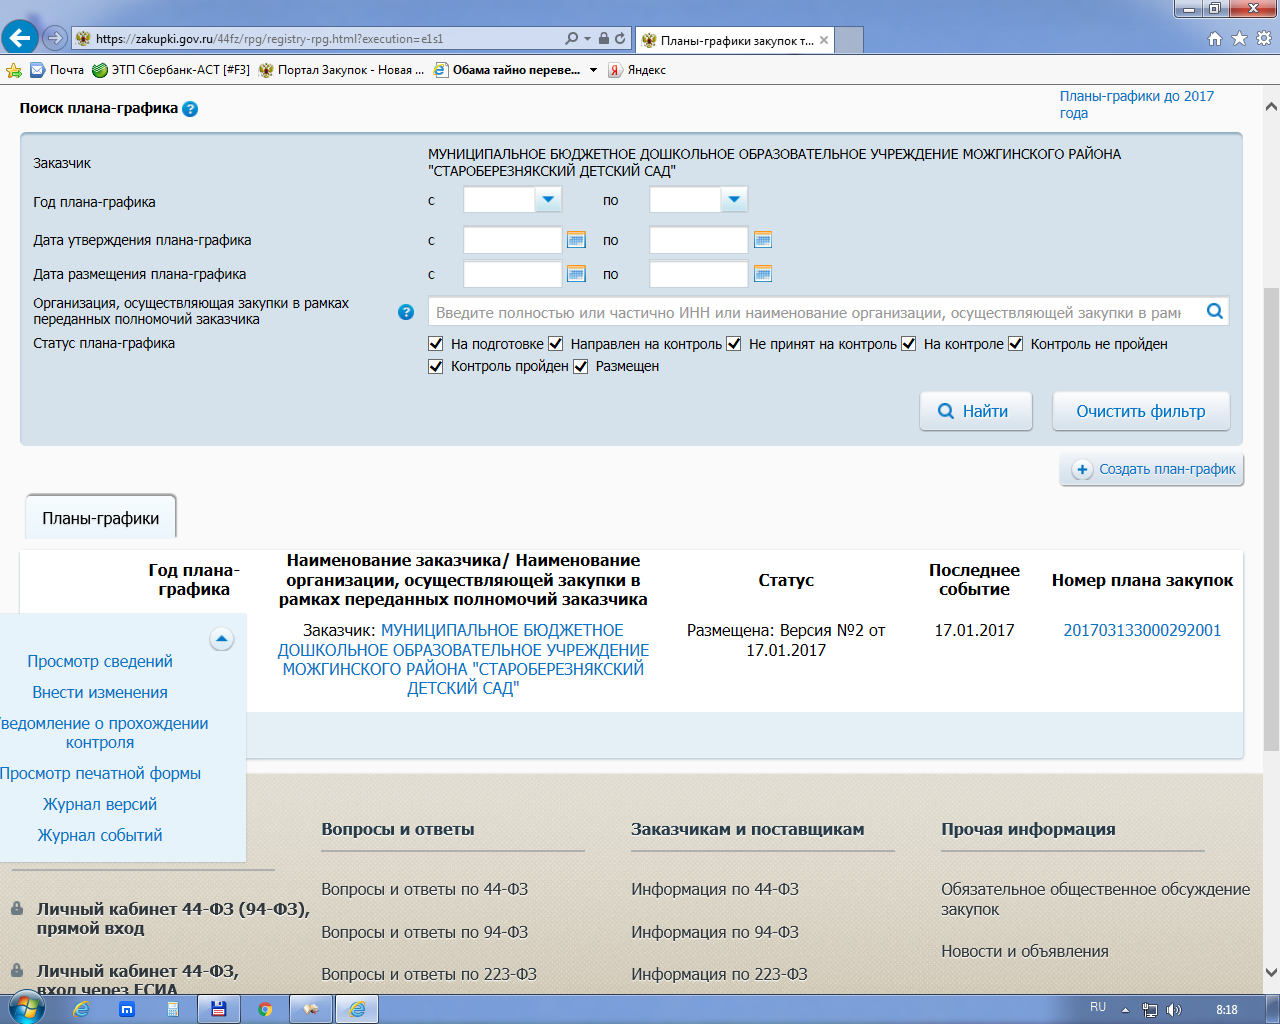
Task: Open calendar for placement date end field
Action: point(762,274)
